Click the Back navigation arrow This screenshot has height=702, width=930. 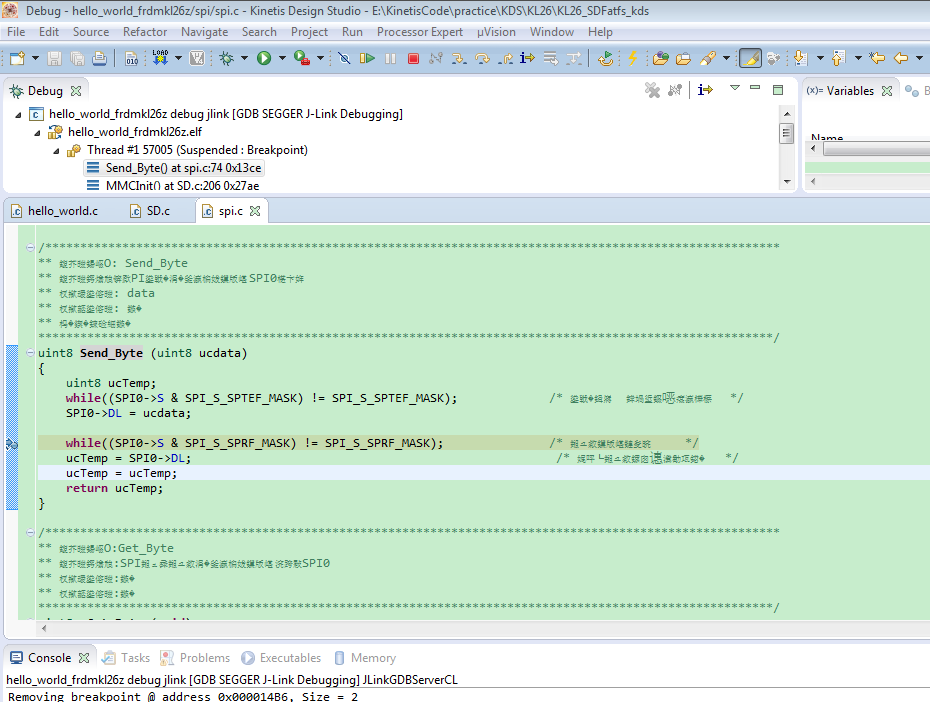(901, 58)
